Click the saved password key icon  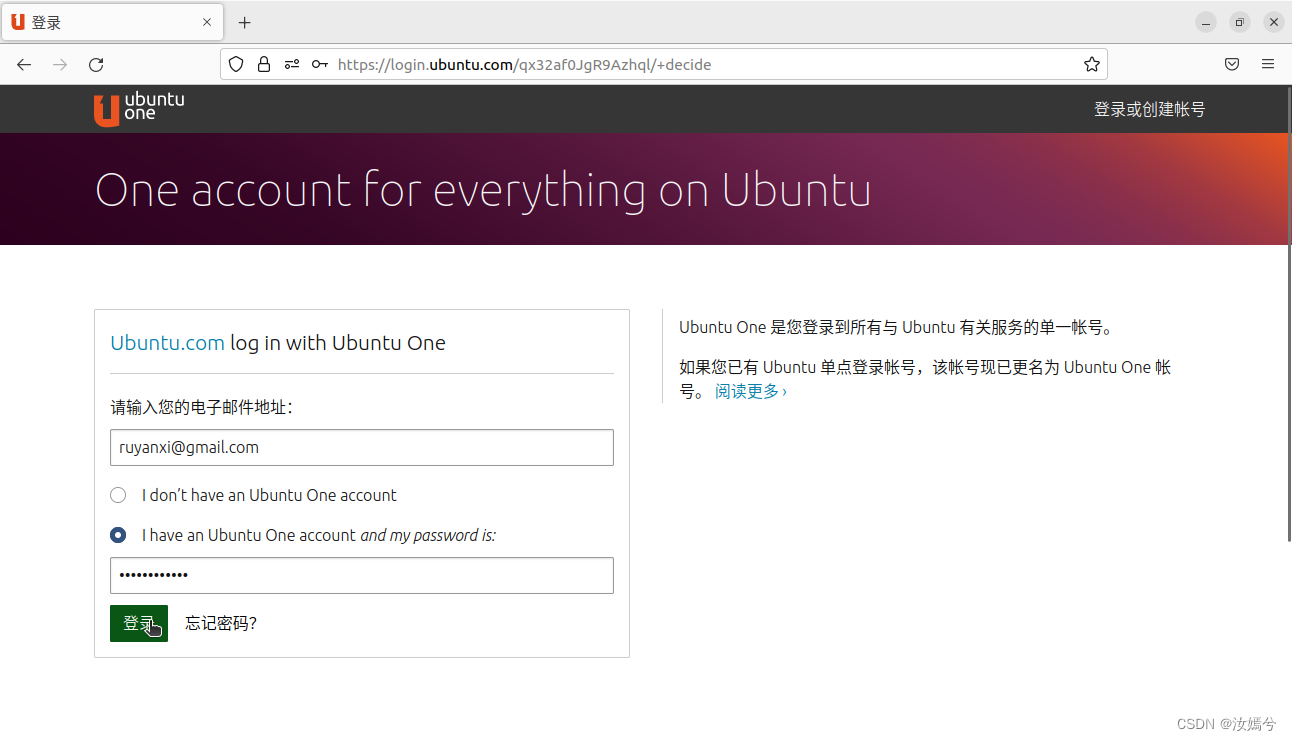pyautogui.click(x=320, y=64)
